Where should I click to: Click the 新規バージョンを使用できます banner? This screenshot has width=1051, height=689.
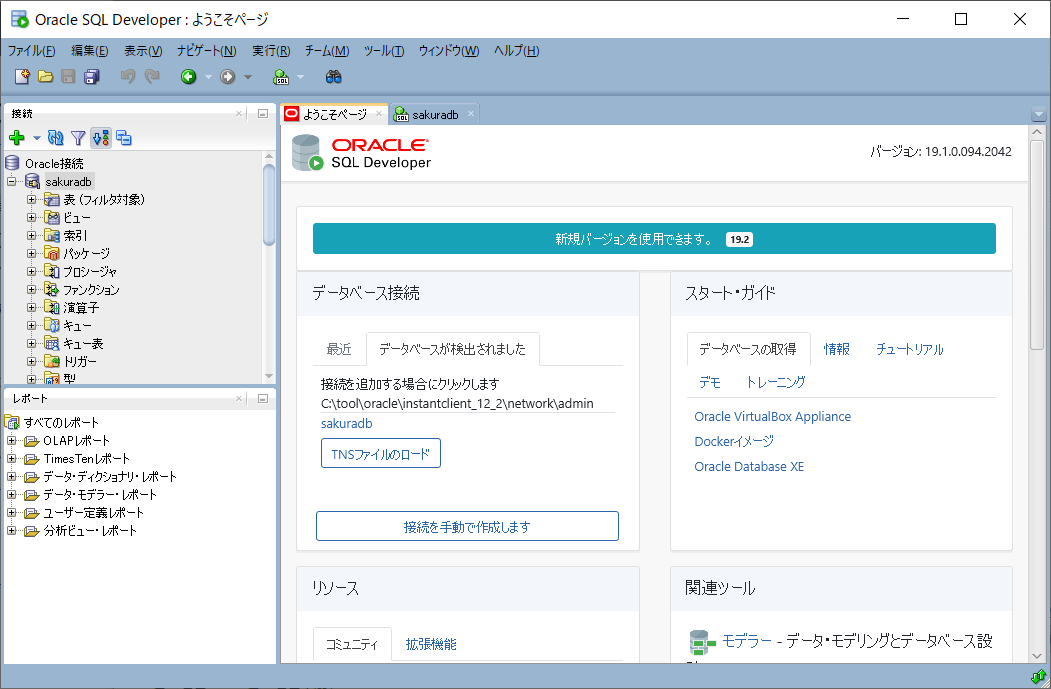[654, 239]
